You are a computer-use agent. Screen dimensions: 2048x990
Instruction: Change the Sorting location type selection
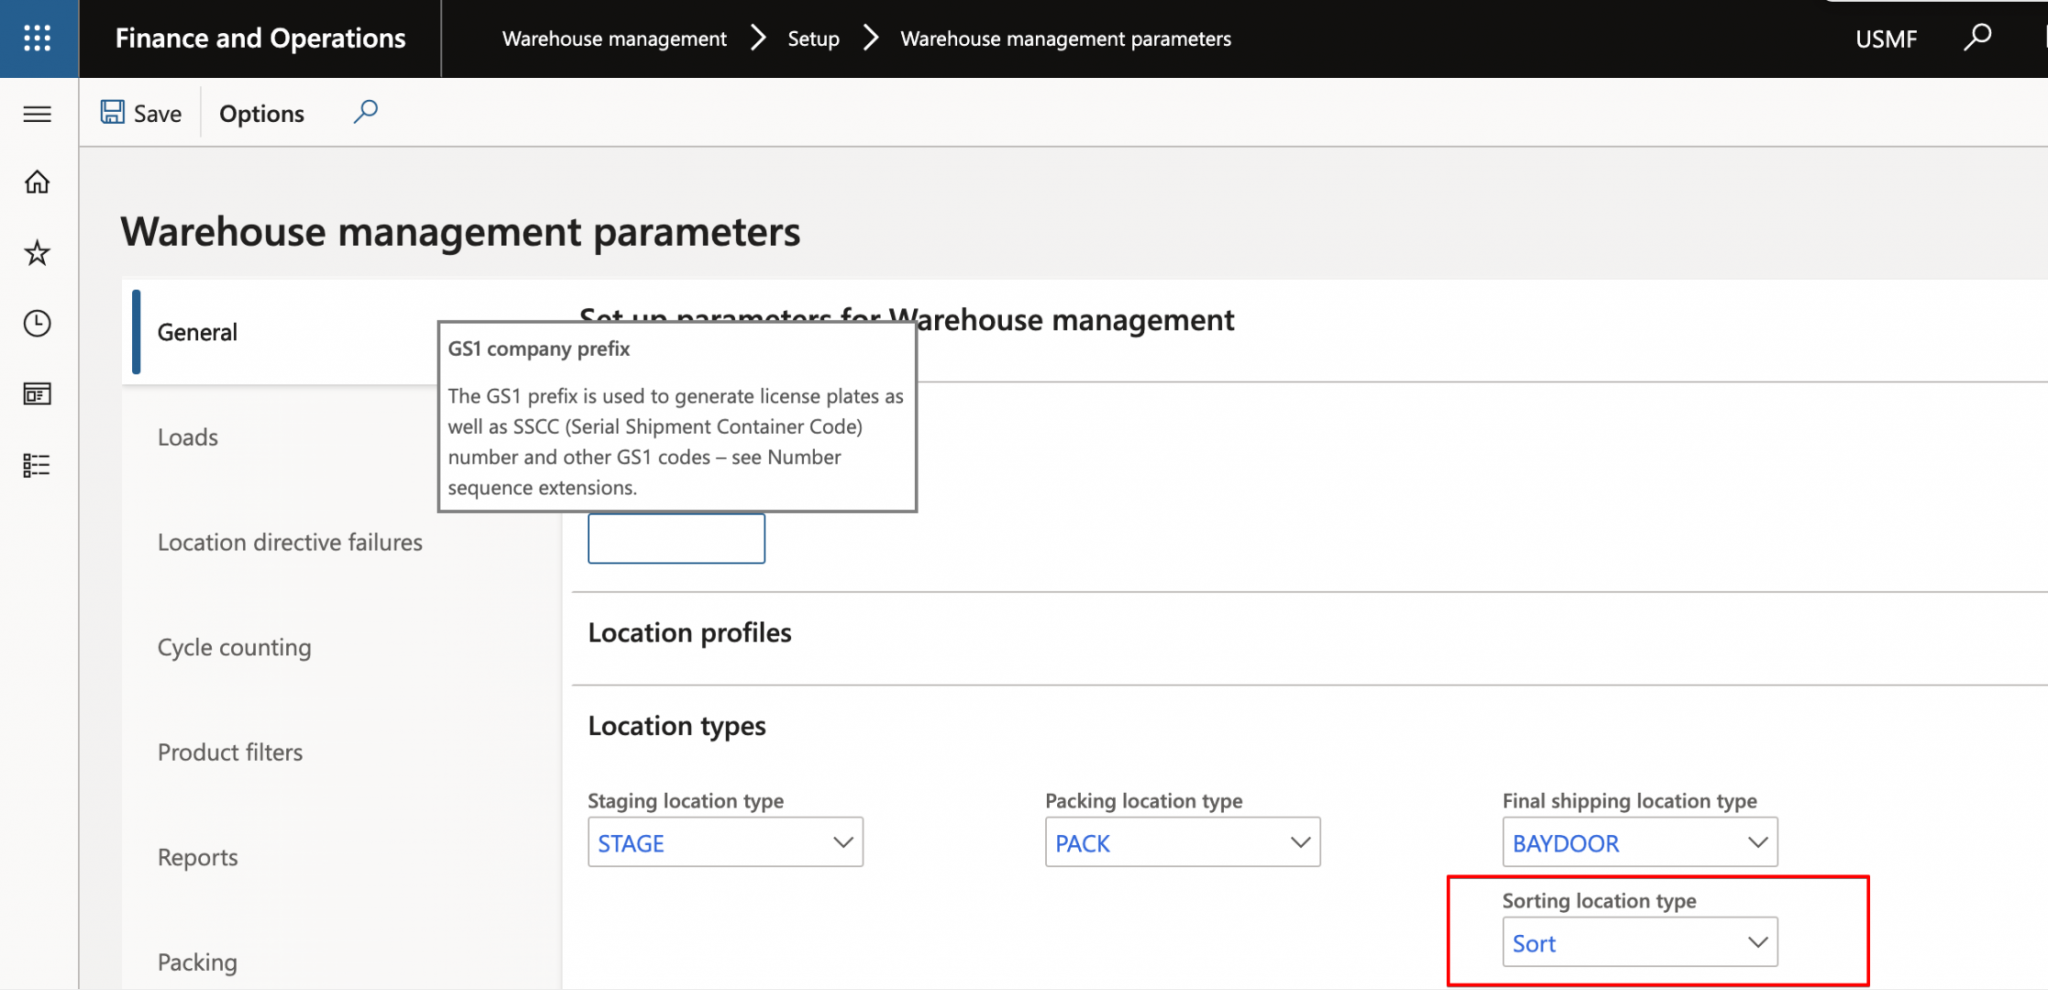coord(1756,941)
